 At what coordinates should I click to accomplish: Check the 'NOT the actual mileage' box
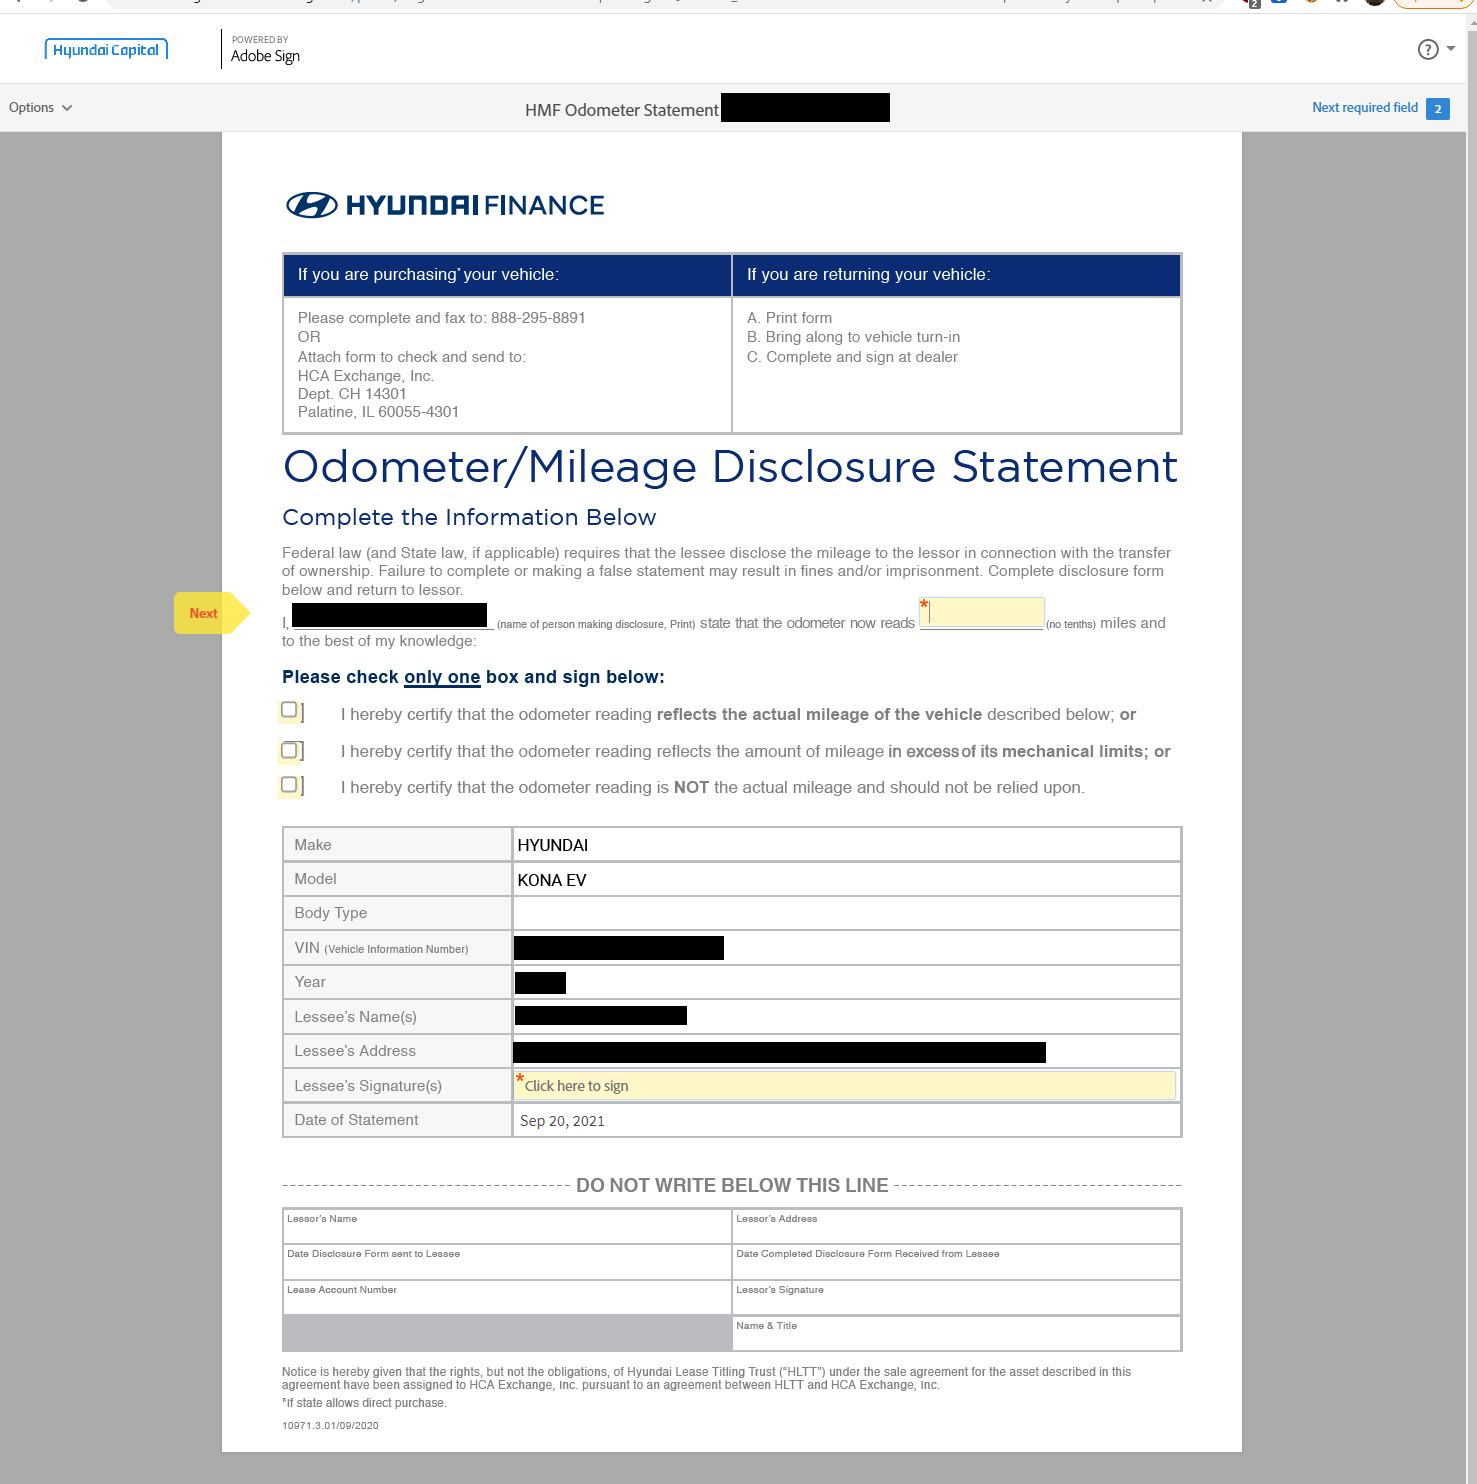(x=289, y=785)
